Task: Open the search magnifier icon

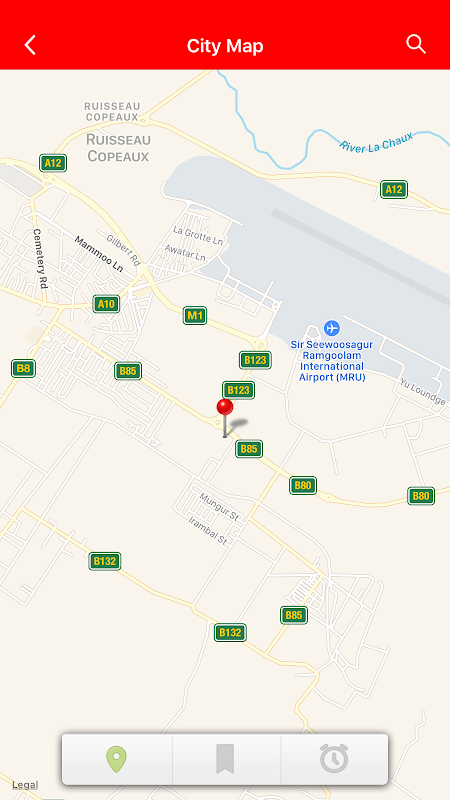Action: (x=416, y=44)
